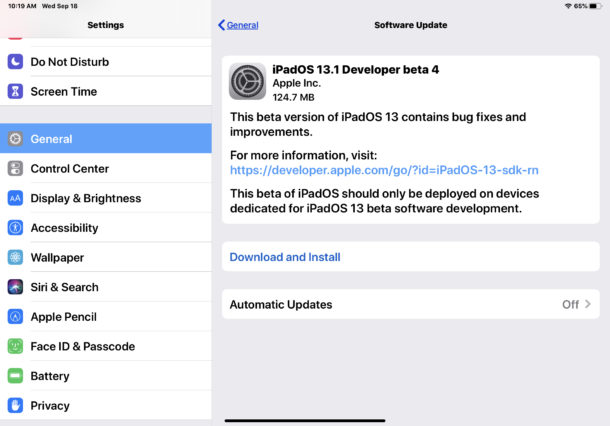Open Screen Time settings
Screen dimensions: 610x426
[106, 91]
